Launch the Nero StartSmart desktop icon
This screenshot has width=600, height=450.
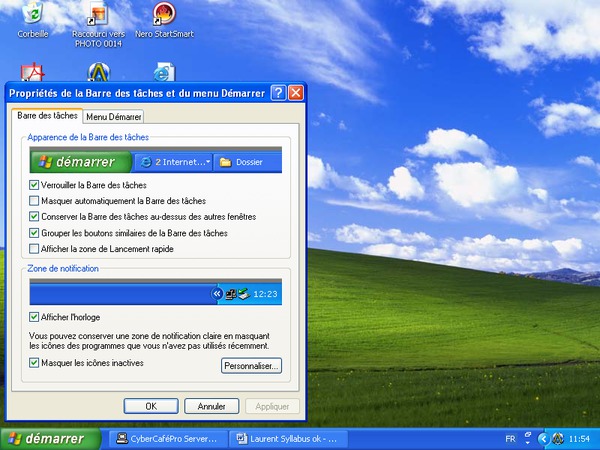[163, 14]
